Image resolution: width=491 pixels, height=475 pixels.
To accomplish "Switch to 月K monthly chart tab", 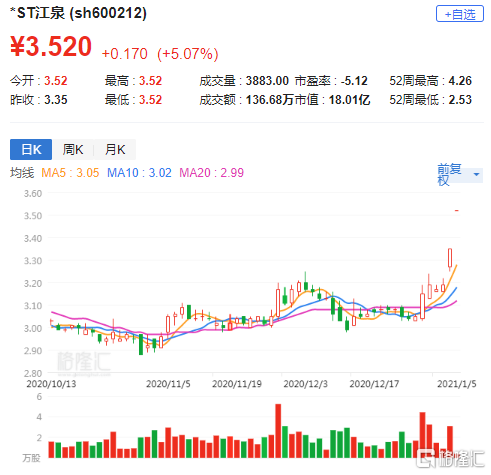I will point(115,149).
